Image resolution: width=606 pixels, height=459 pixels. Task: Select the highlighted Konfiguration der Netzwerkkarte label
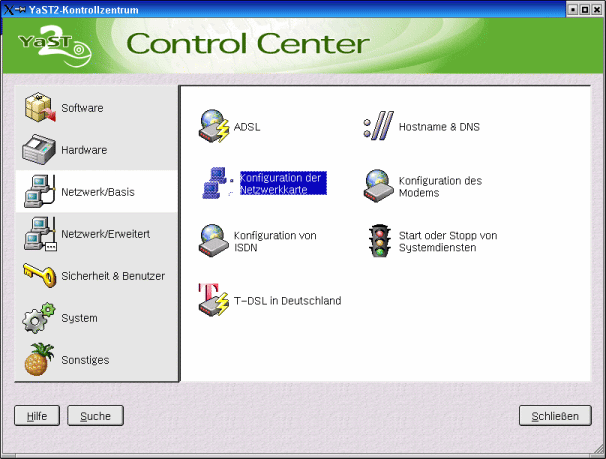283,183
